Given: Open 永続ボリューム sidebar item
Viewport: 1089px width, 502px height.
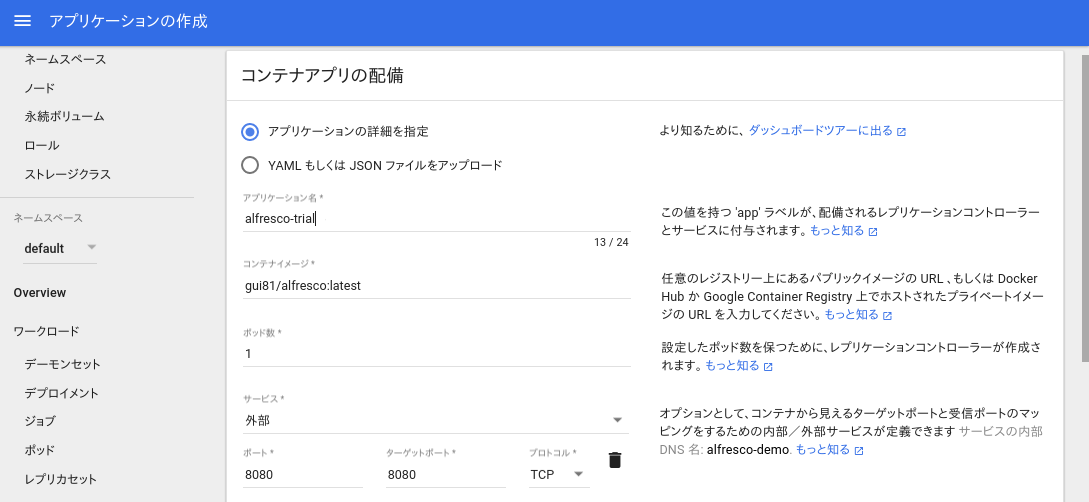Looking at the screenshot, I should tap(65, 117).
